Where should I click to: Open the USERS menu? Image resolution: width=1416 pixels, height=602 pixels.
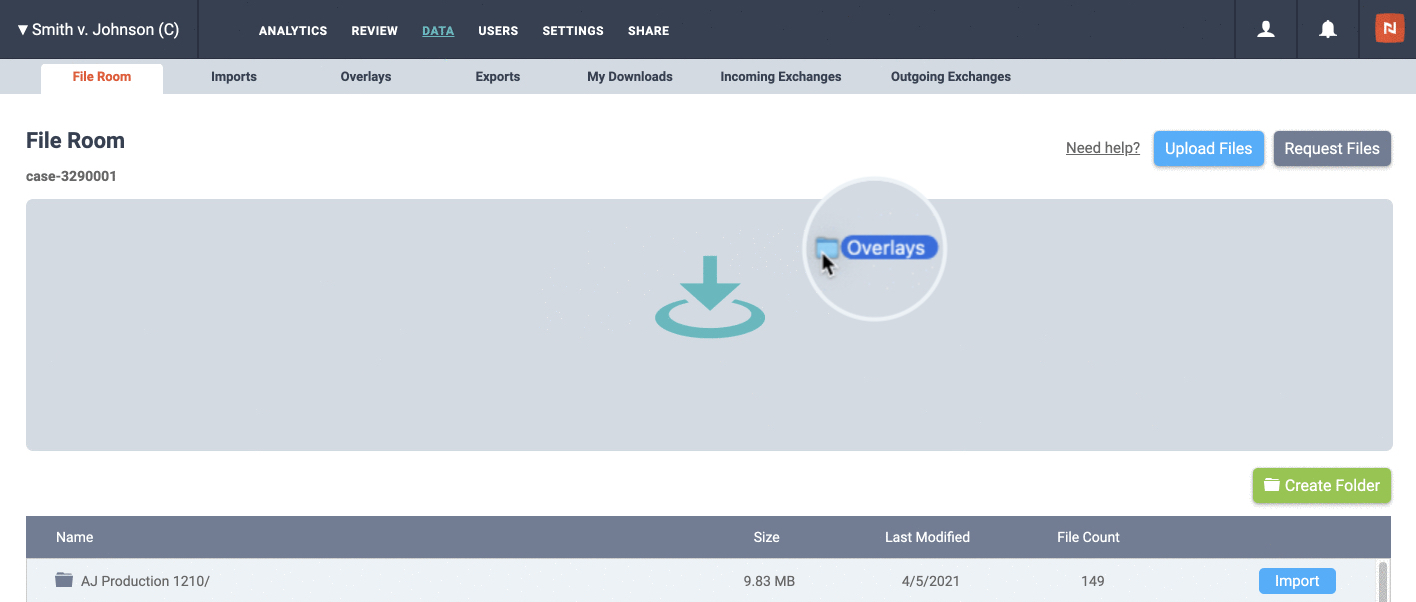[498, 31]
